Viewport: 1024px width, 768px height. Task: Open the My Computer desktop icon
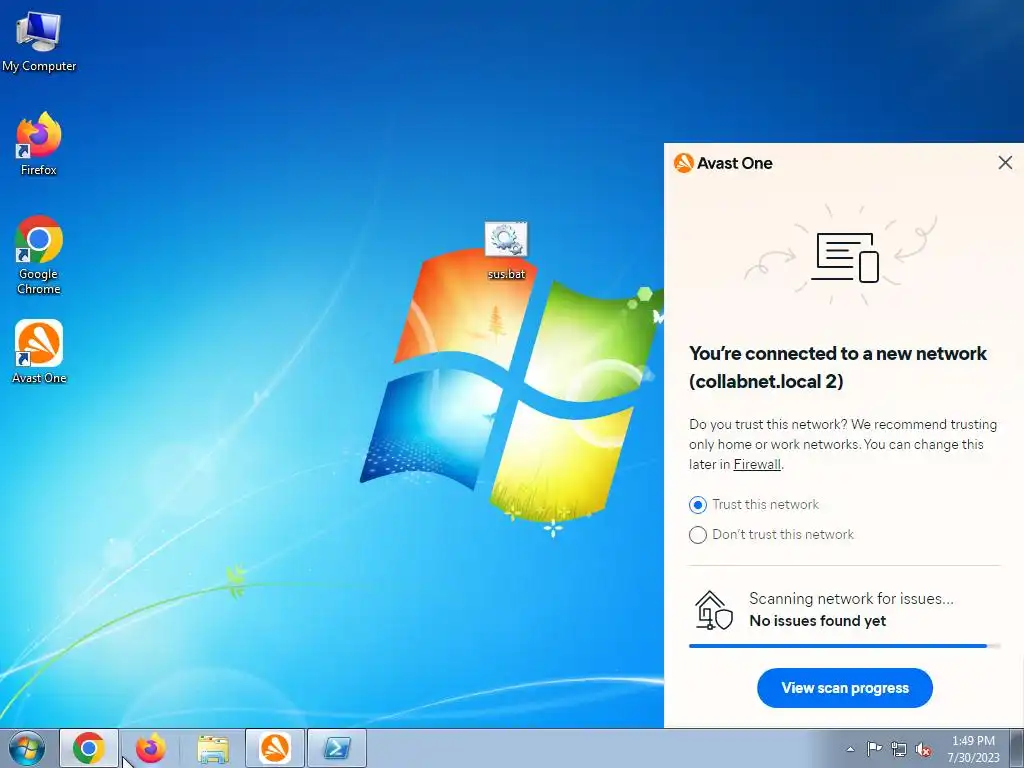pyautogui.click(x=39, y=42)
